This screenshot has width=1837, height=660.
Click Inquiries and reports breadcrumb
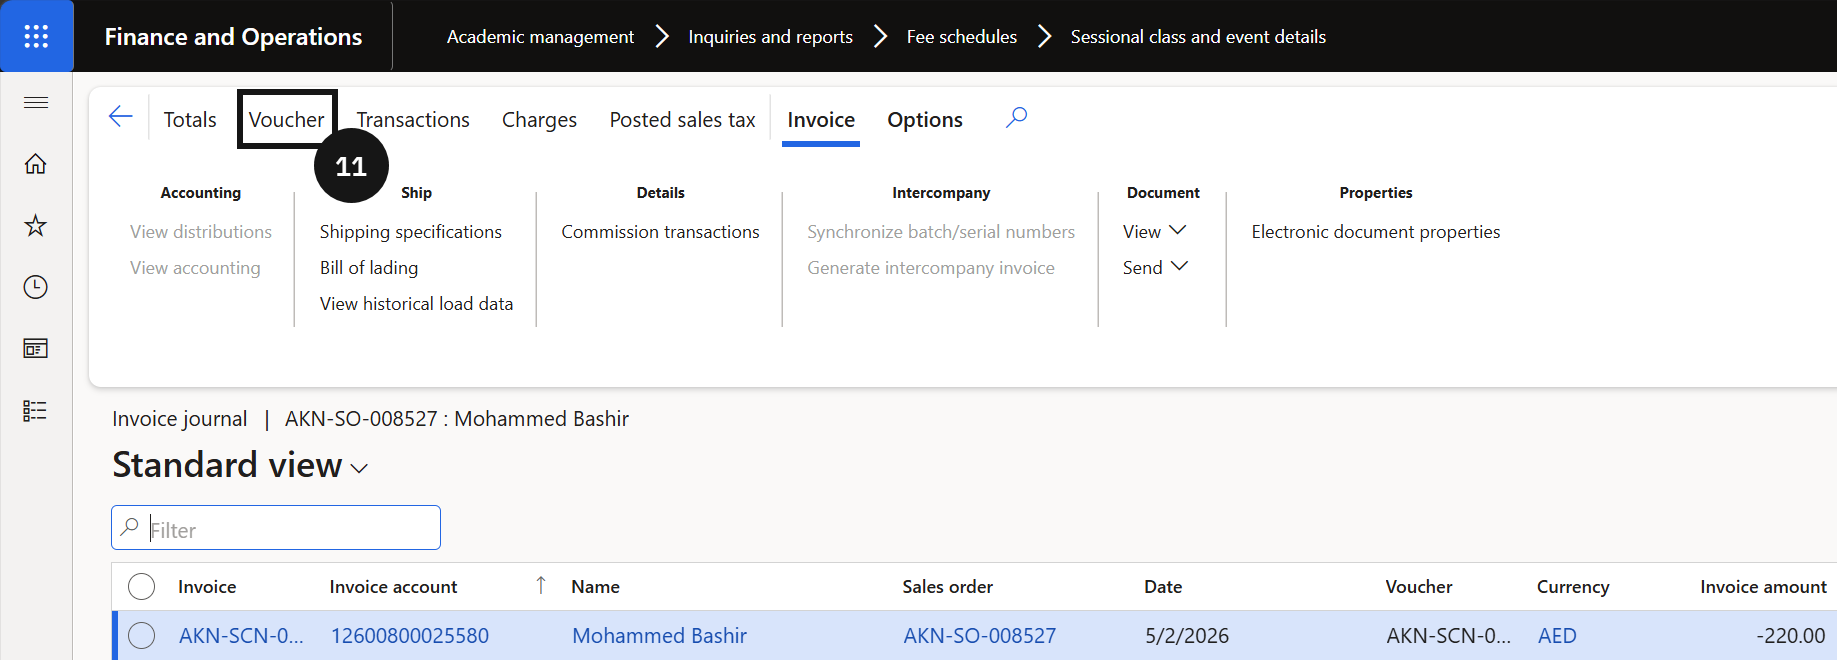coord(771,37)
